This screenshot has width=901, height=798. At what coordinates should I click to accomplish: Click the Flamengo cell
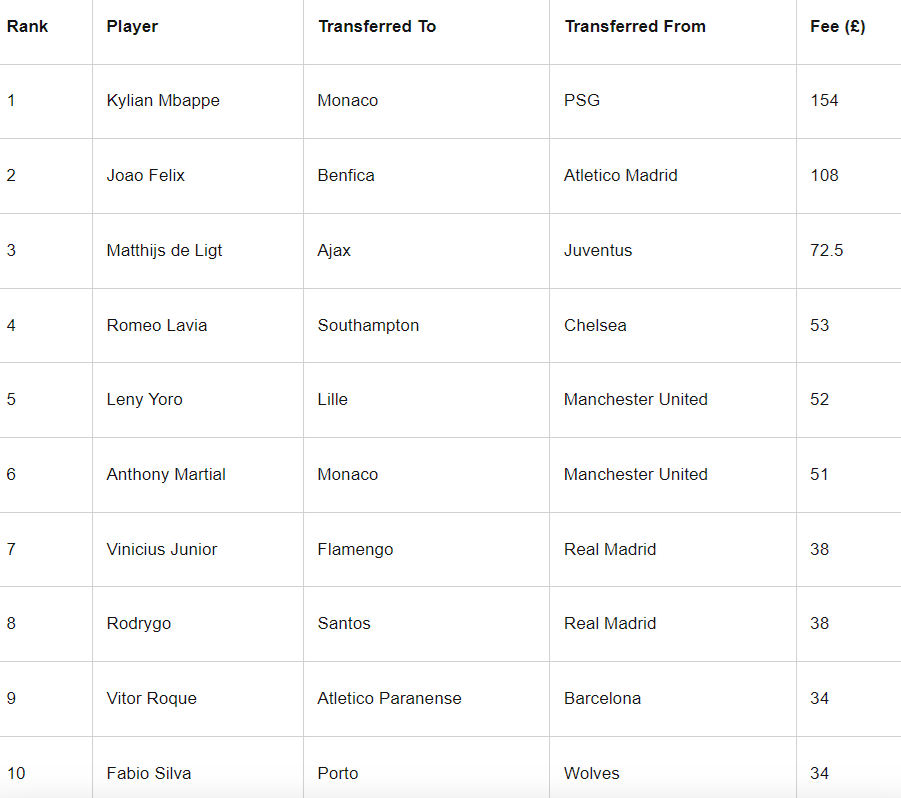click(x=355, y=550)
